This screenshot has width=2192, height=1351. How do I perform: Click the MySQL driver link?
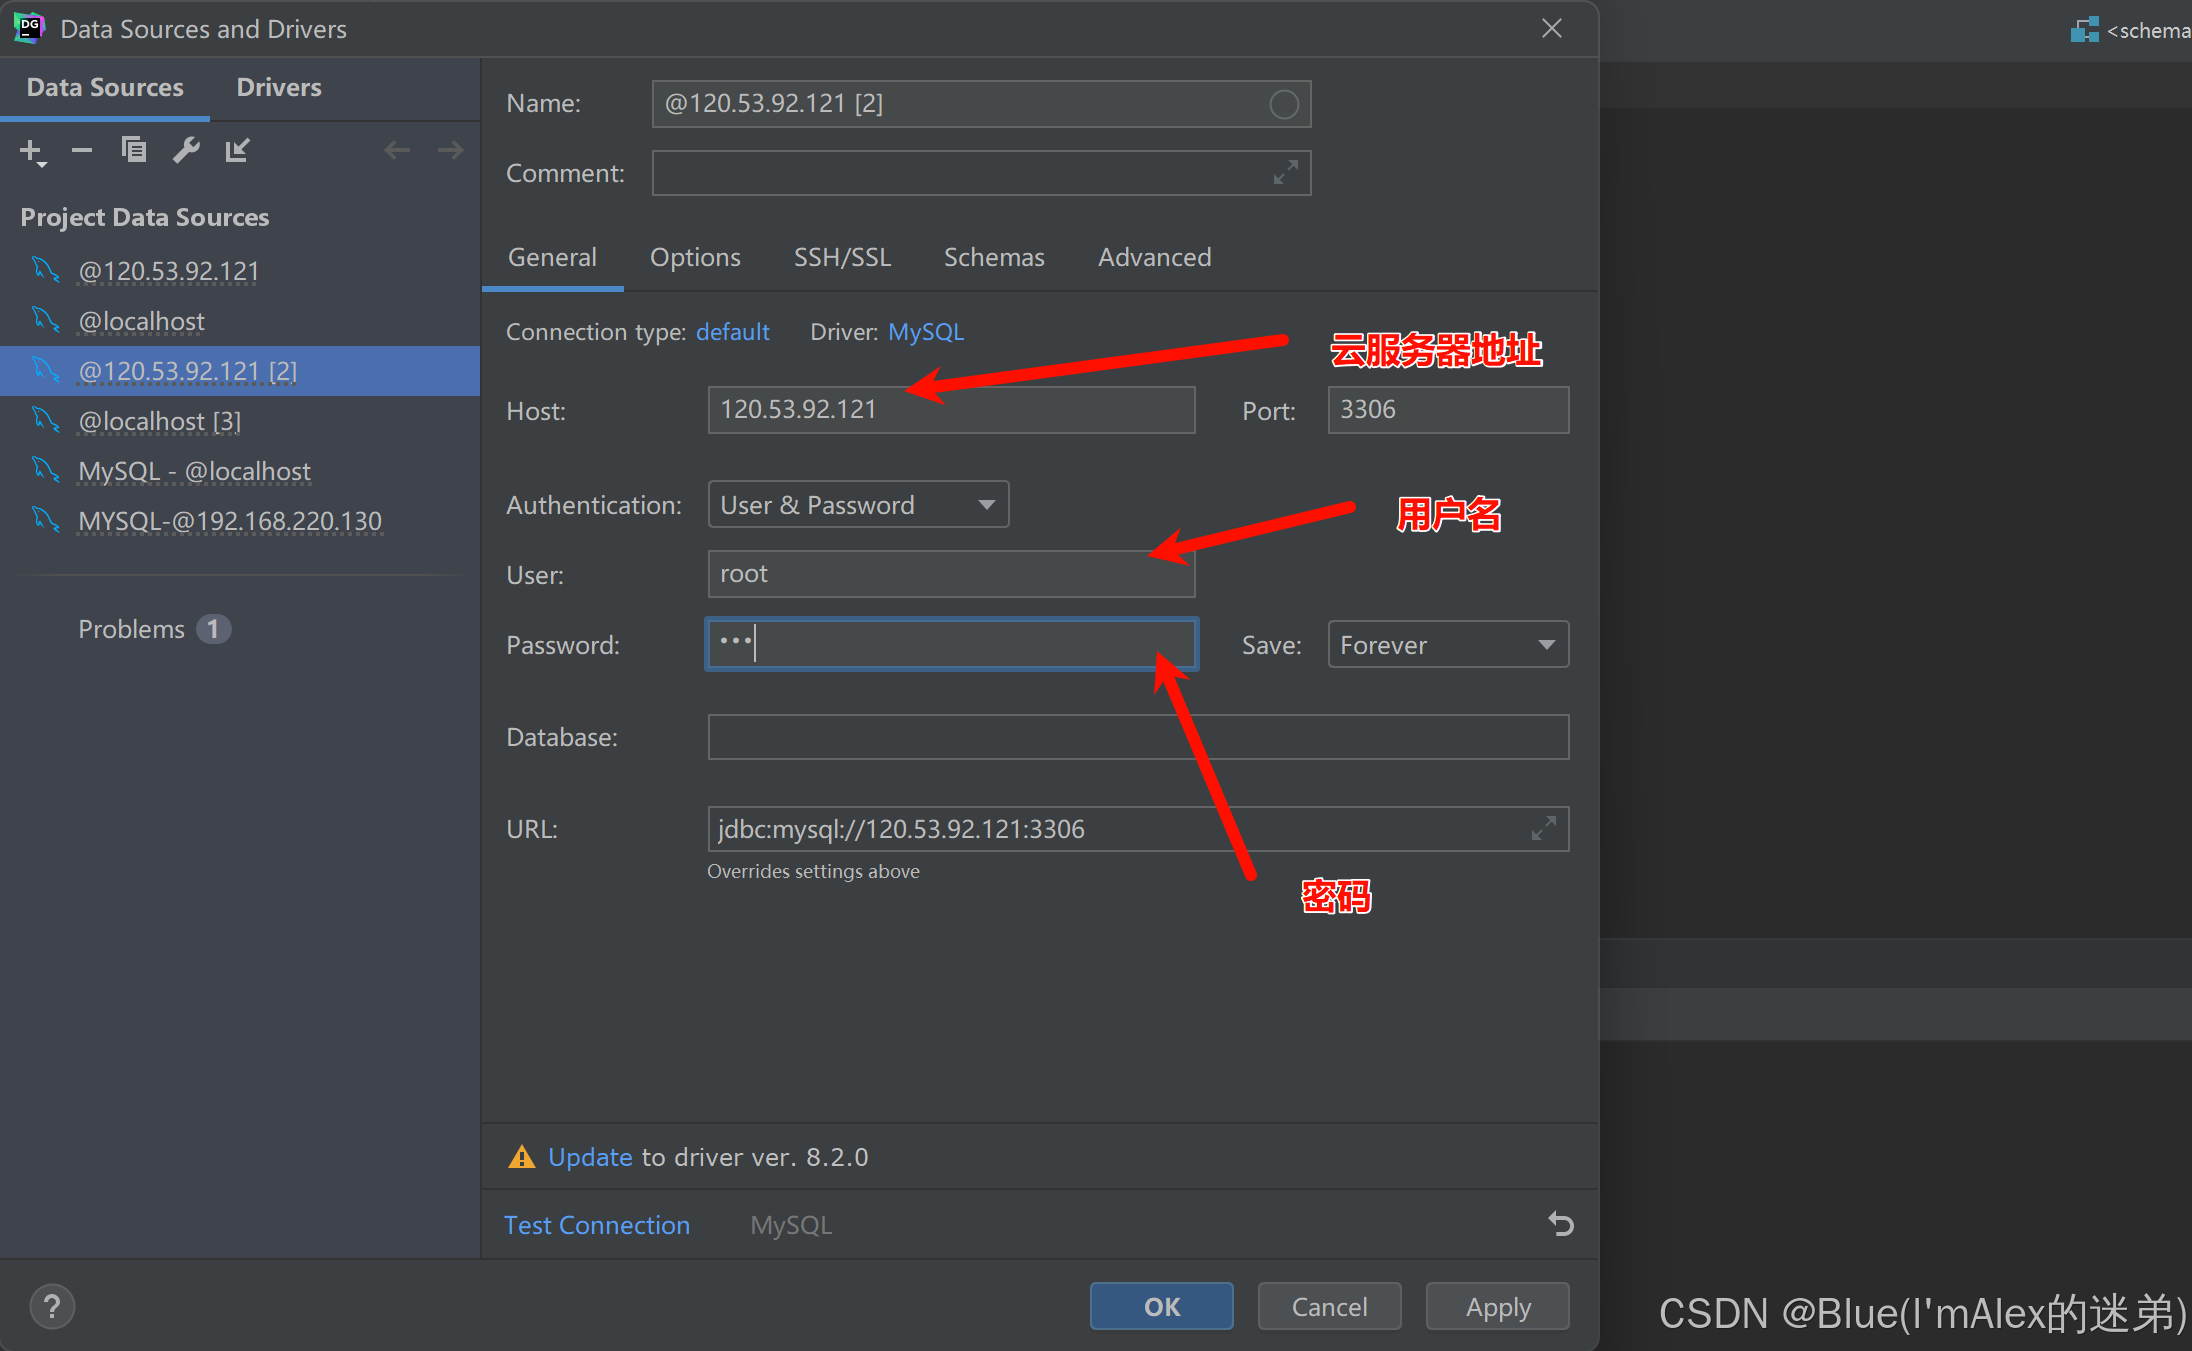click(926, 332)
